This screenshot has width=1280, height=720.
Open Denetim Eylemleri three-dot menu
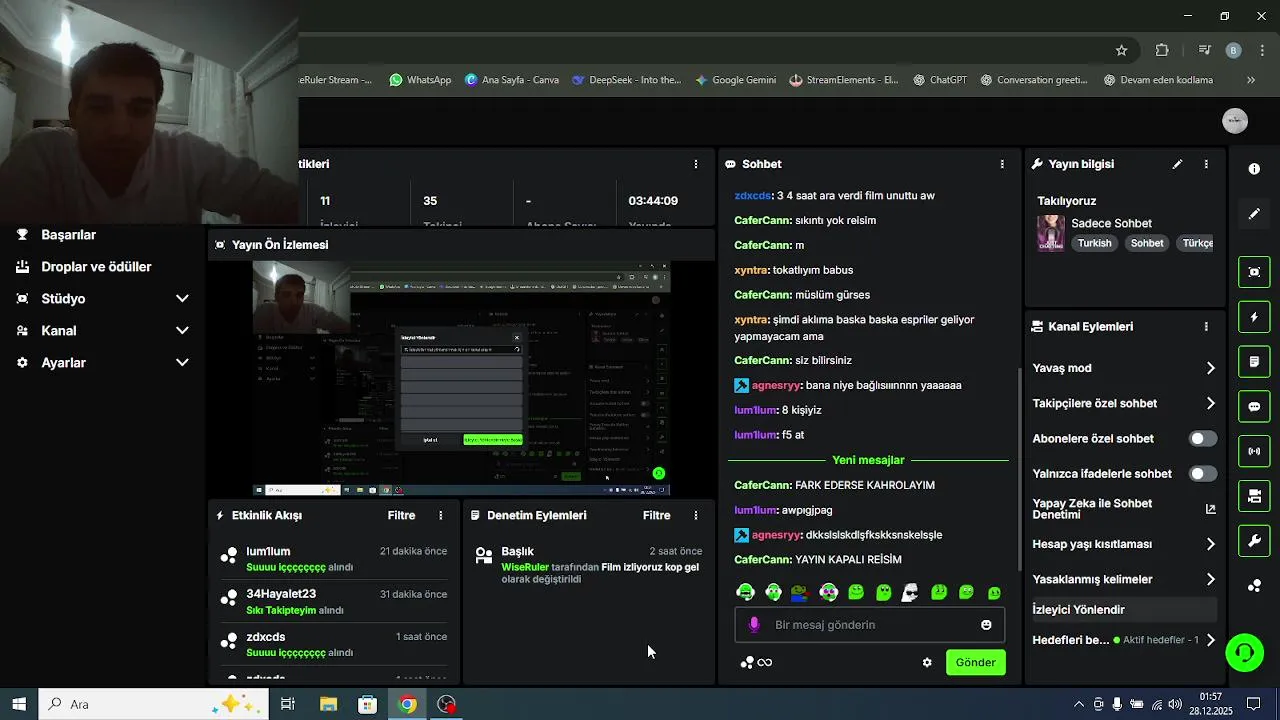click(x=696, y=516)
